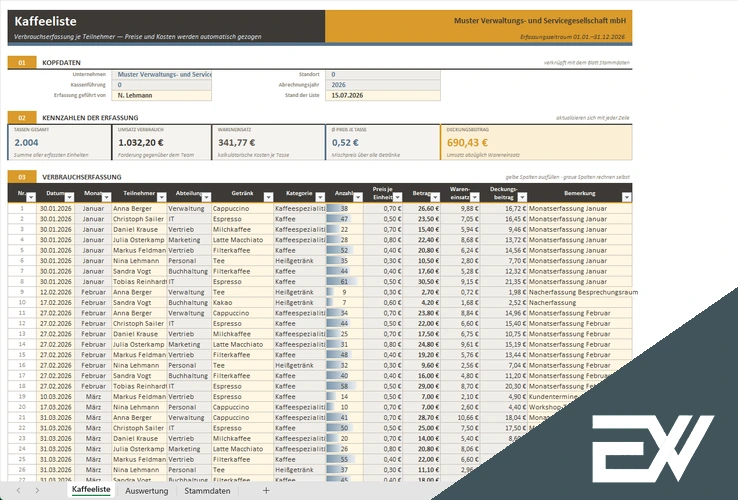Select the Anzahl cell showing 58
This screenshot has width=738, height=500.
tap(344, 386)
